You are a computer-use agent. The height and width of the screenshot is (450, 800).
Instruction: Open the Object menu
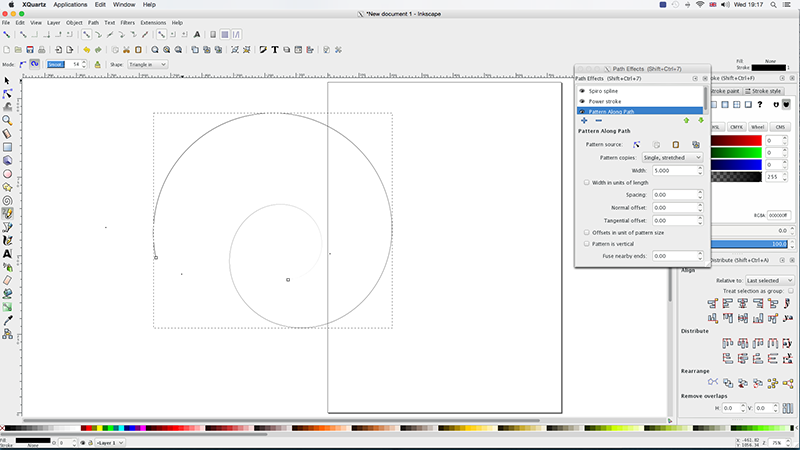74,23
